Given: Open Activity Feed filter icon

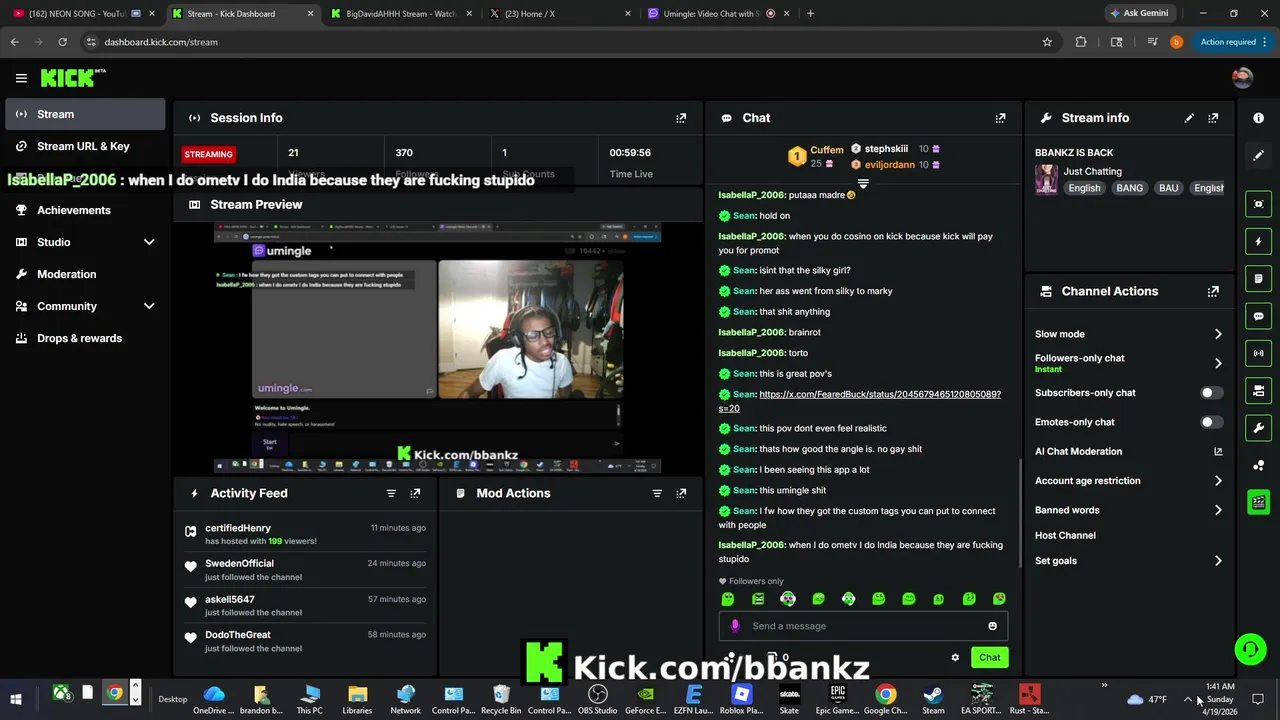Looking at the screenshot, I should (391, 493).
